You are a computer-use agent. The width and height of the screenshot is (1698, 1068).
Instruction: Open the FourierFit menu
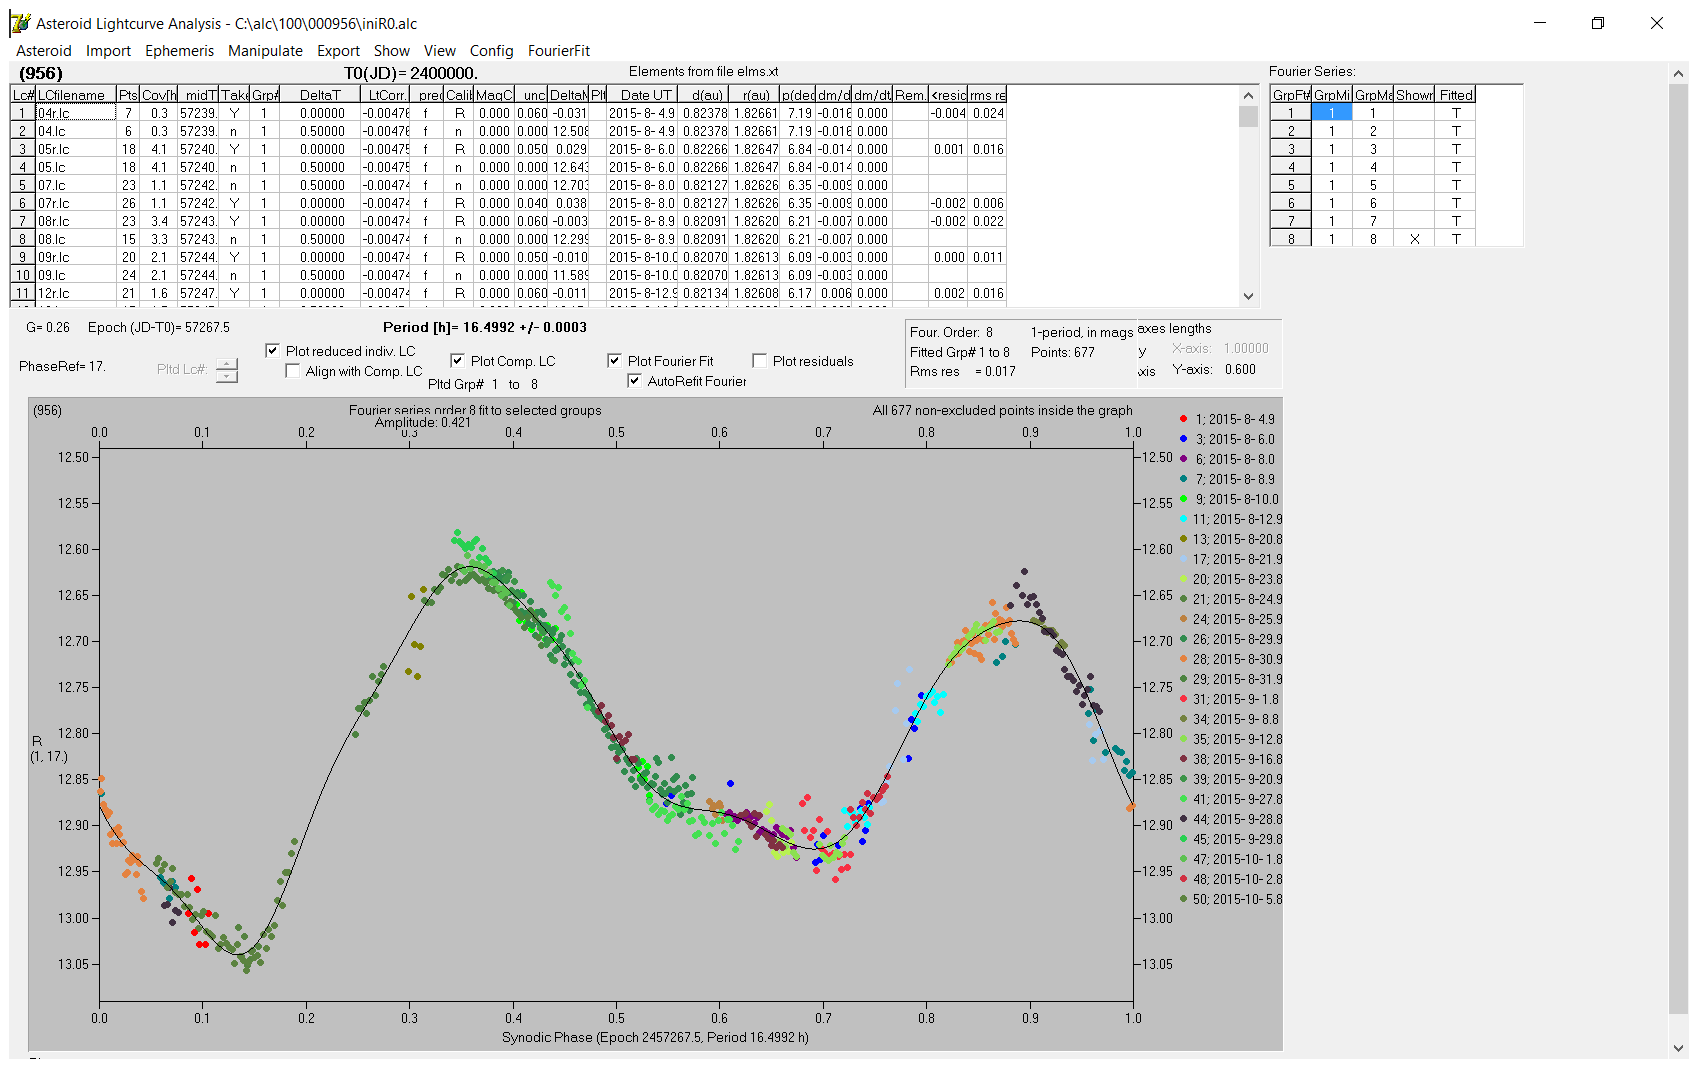tap(559, 51)
